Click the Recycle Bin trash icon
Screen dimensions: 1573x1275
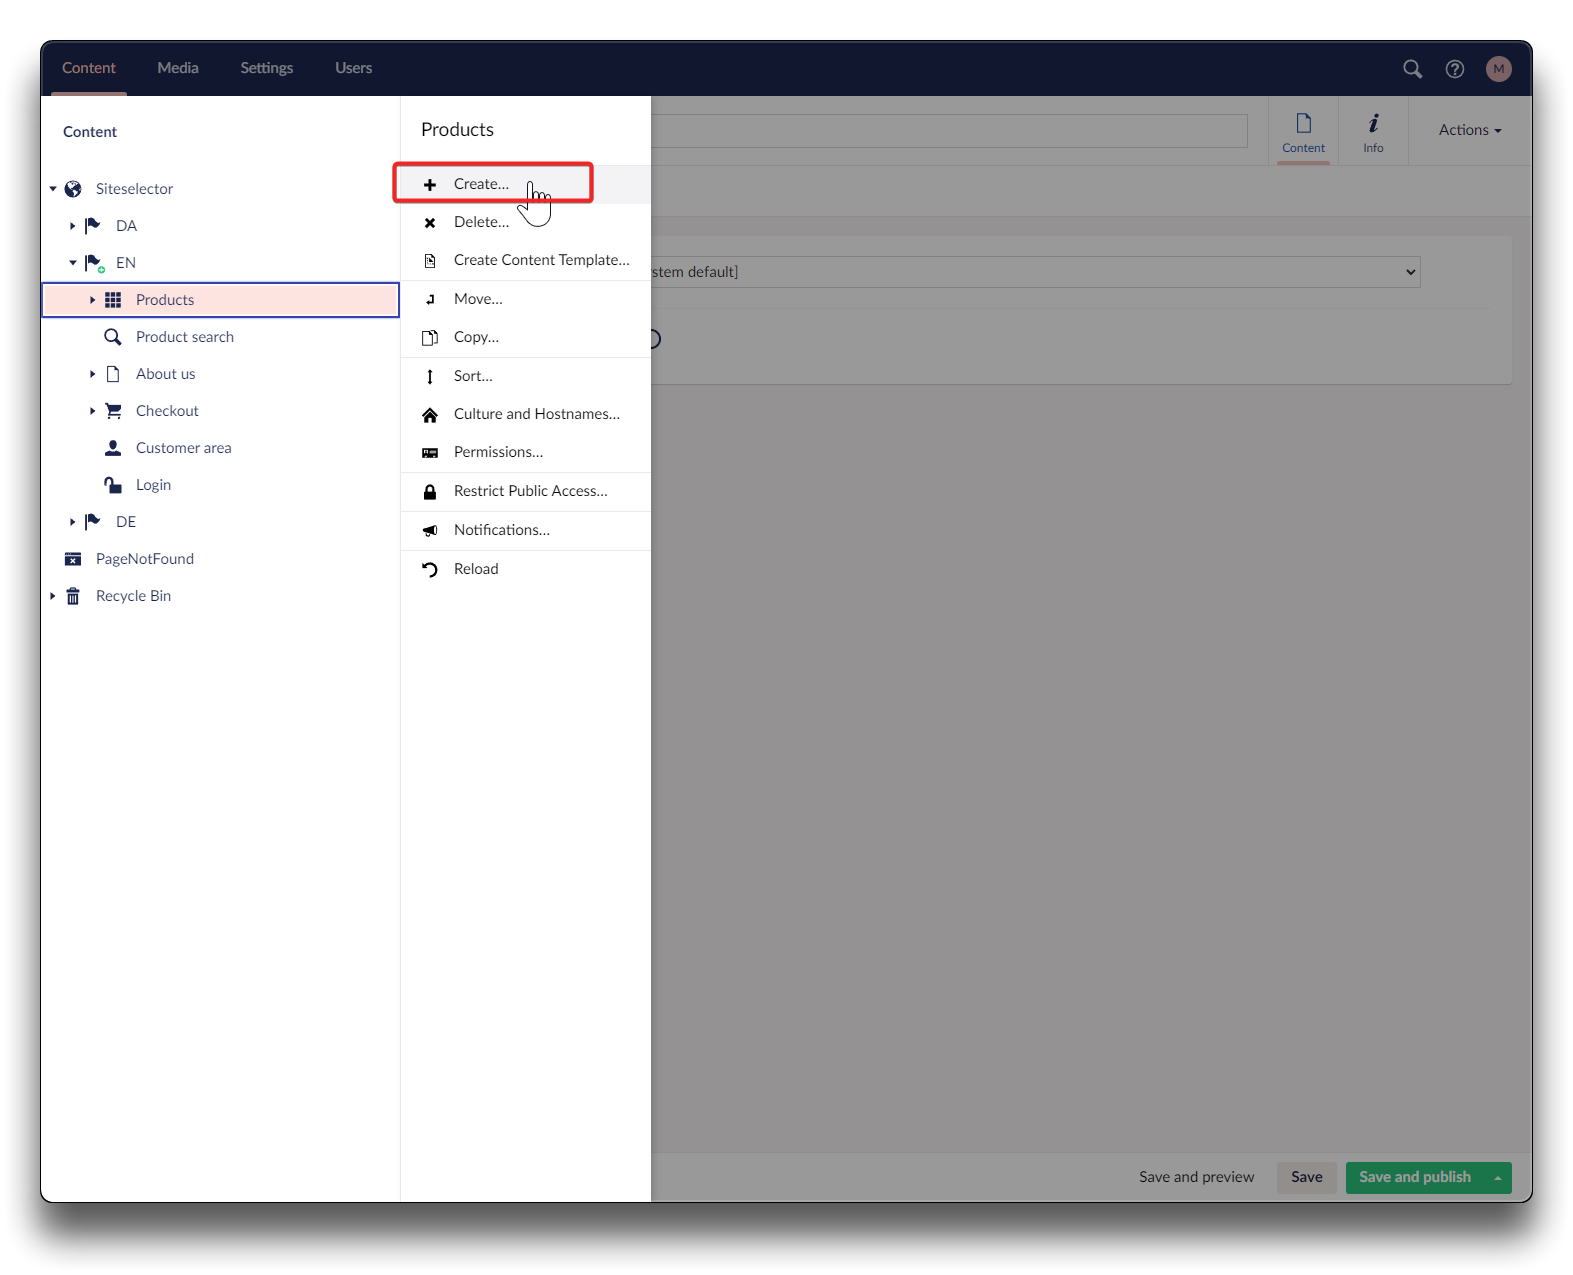click(x=73, y=596)
